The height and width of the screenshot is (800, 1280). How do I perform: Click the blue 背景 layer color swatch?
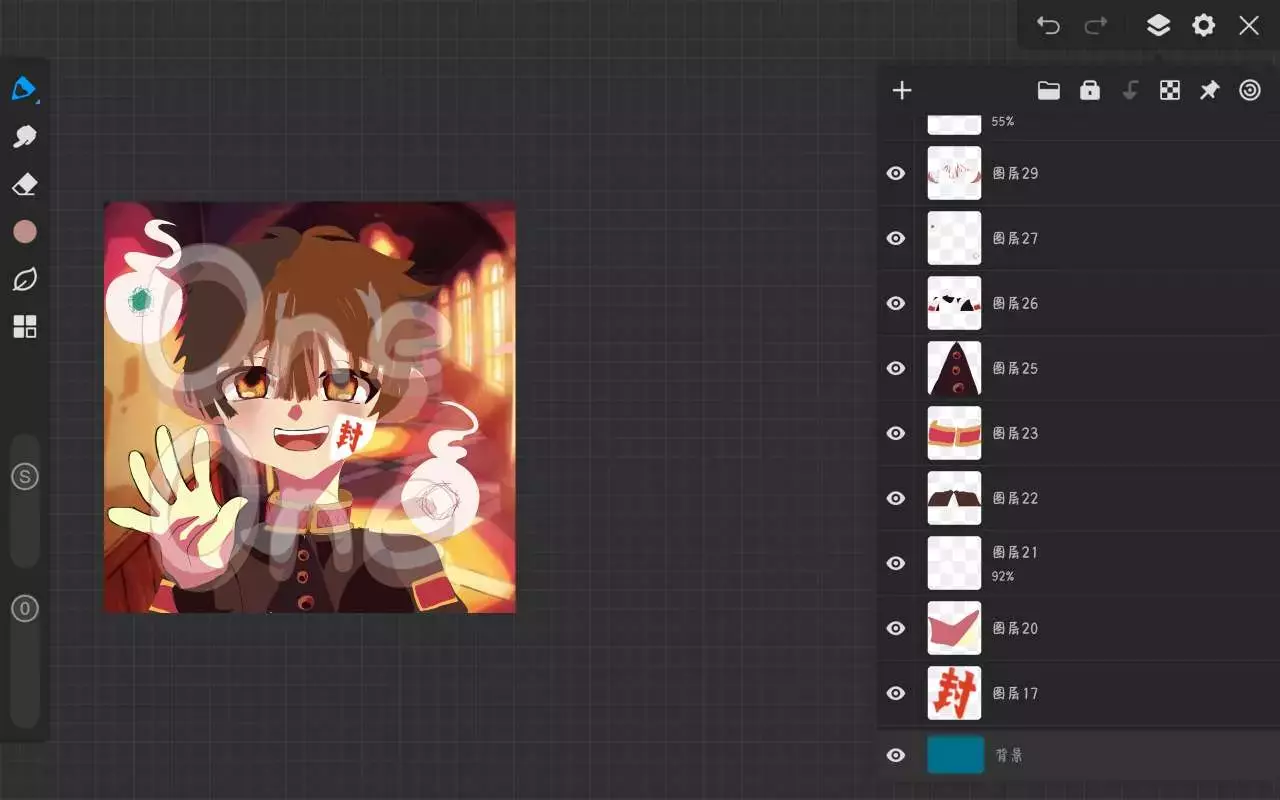click(x=955, y=755)
